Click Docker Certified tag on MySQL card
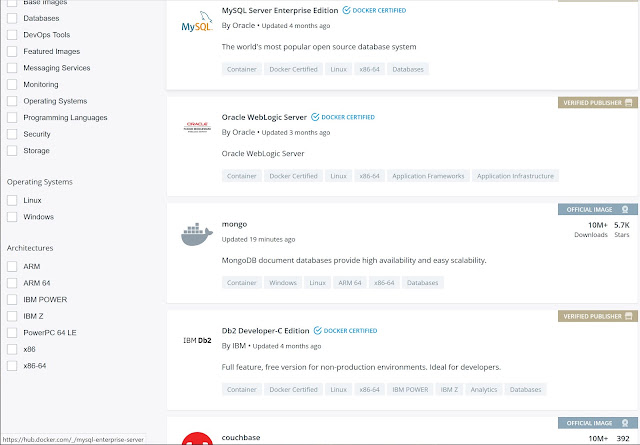This screenshot has width=640, height=445. [x=293, y=69]
